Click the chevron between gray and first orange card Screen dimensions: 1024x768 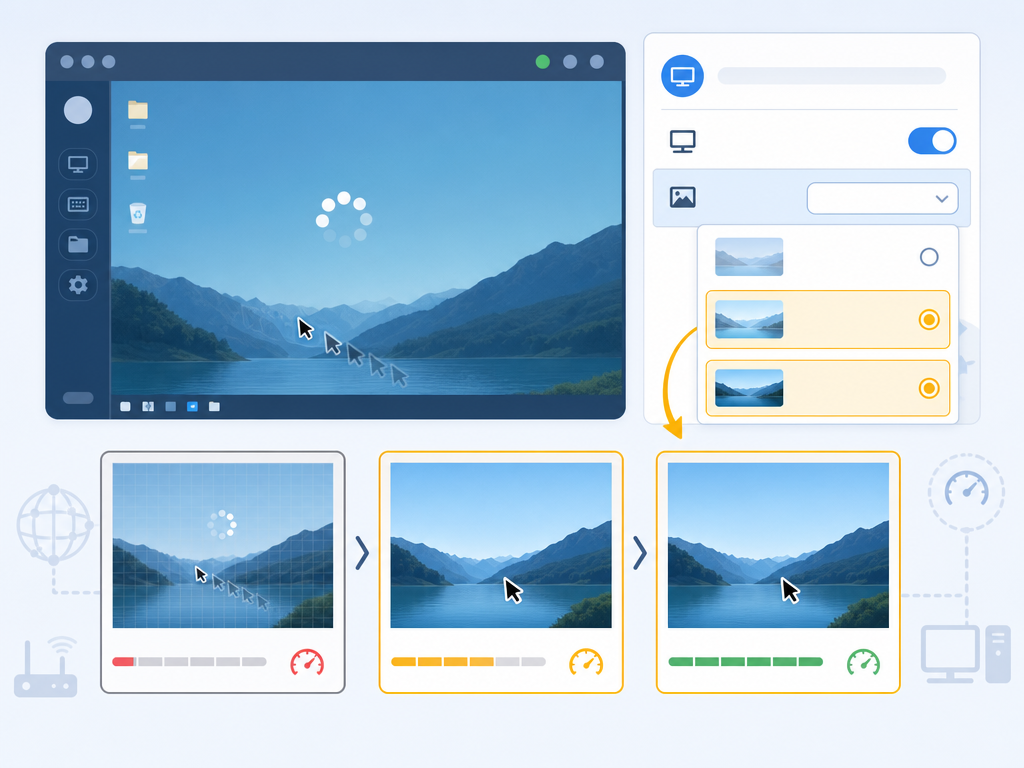click(x=362, y=553)
